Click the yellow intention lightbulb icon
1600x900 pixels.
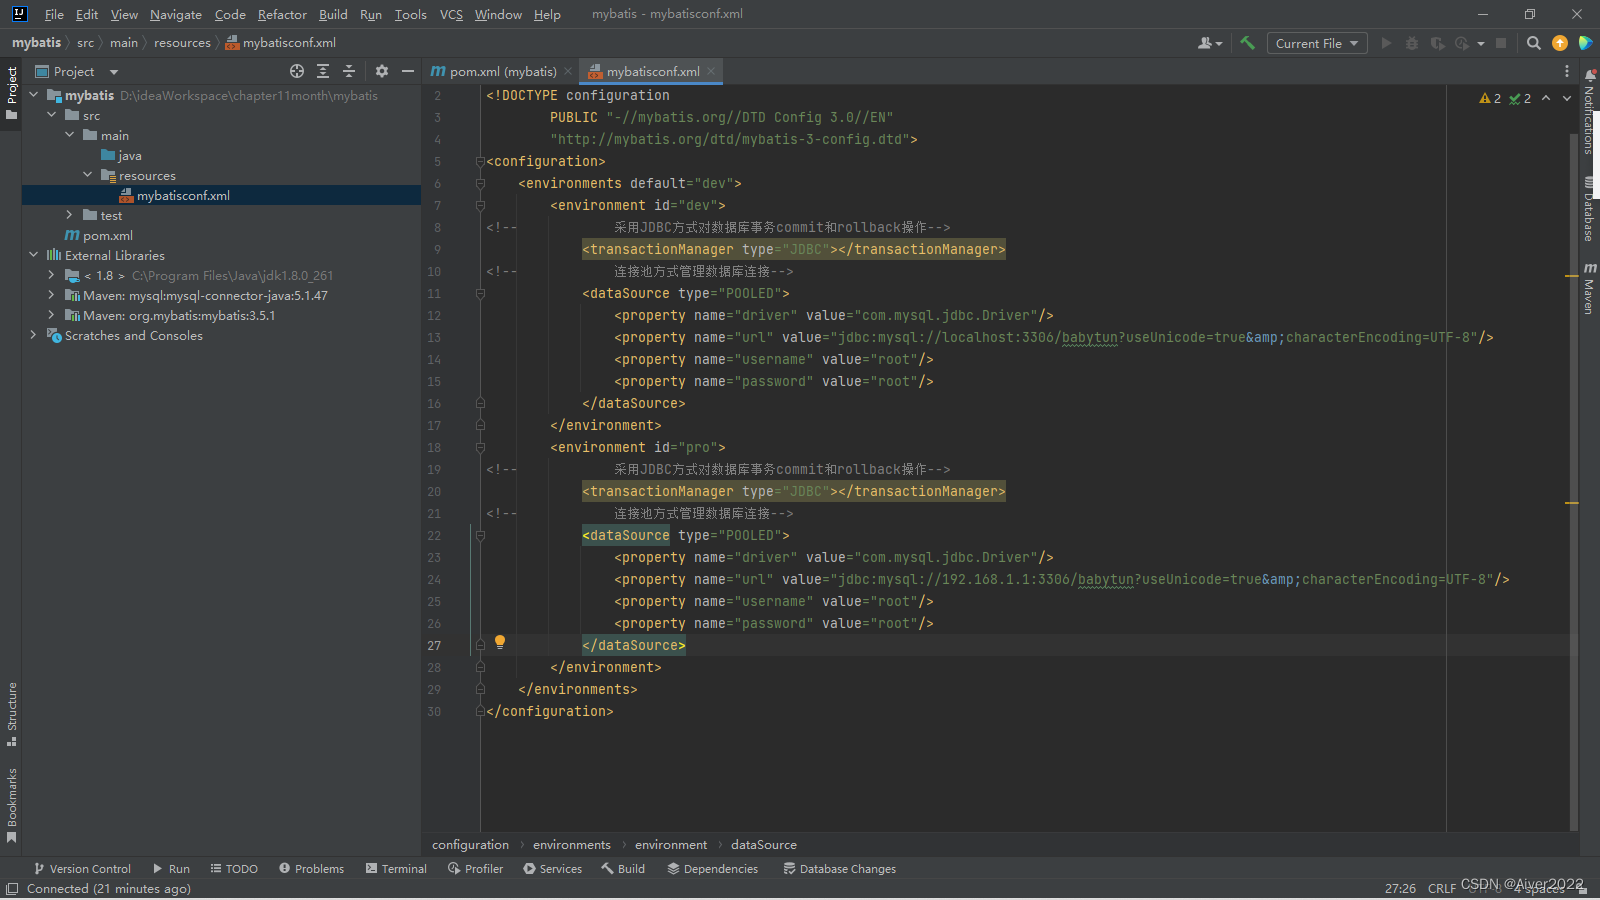[500, 642]
